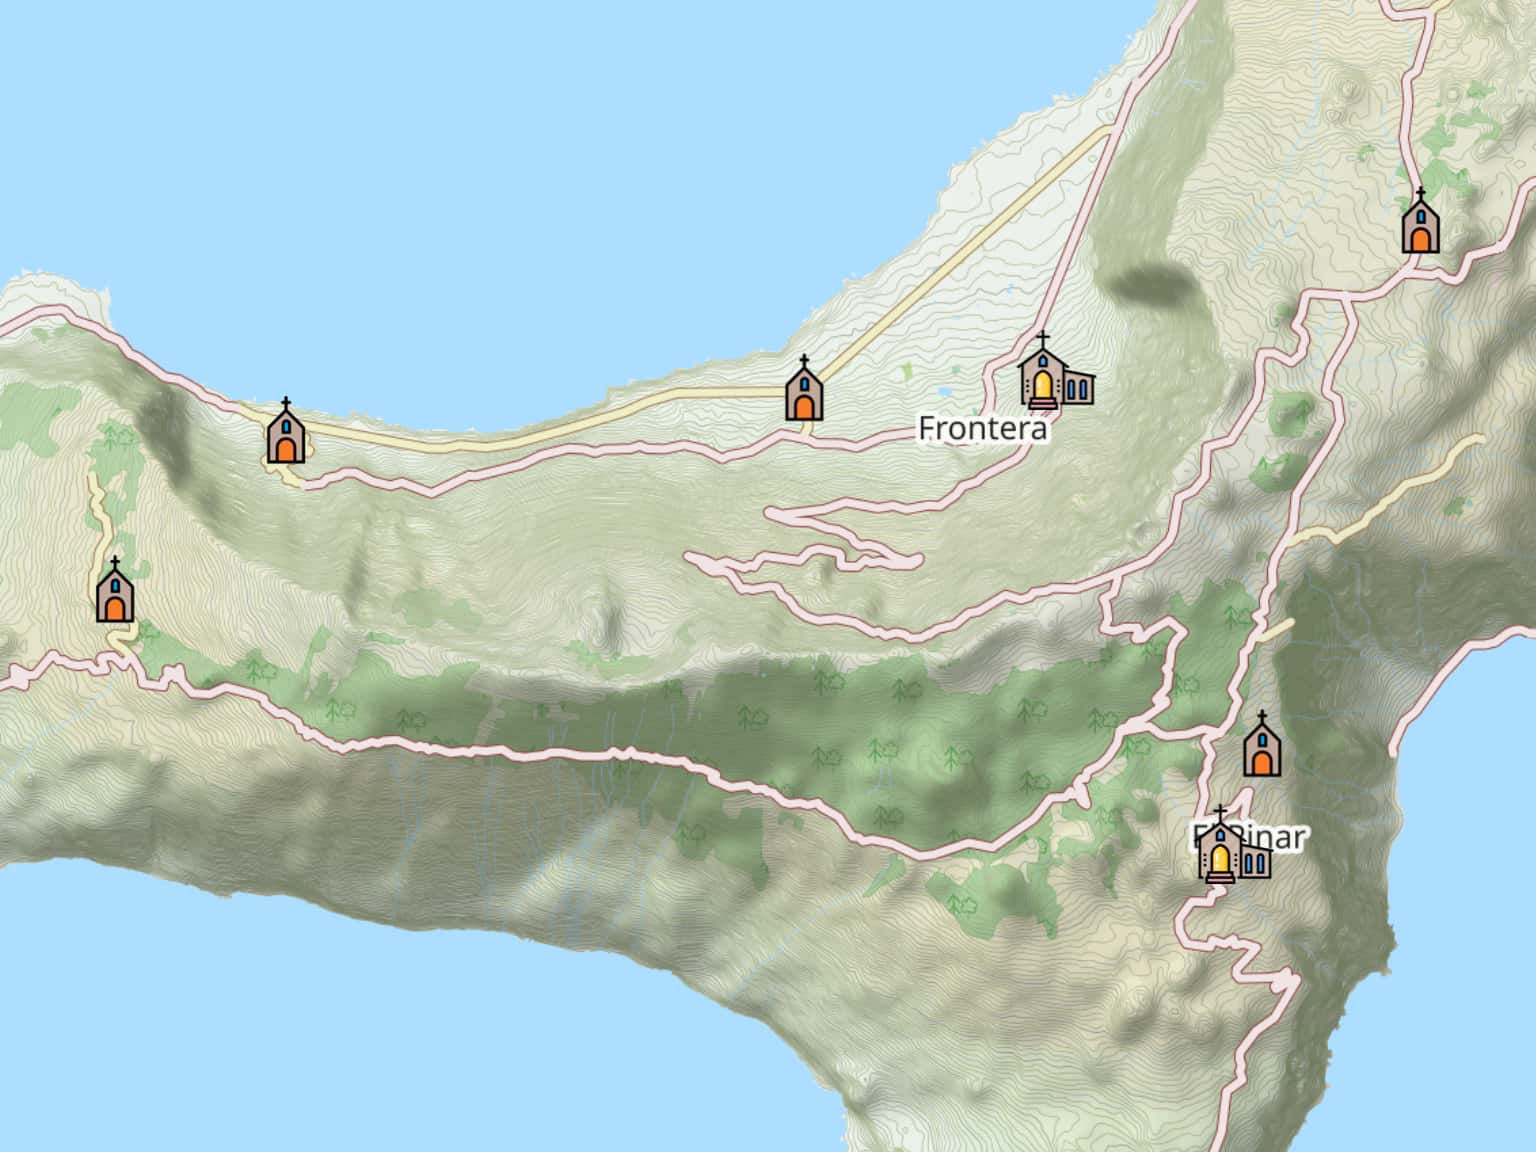Click the small blue pond west of Frontera church

coord(945,391)
